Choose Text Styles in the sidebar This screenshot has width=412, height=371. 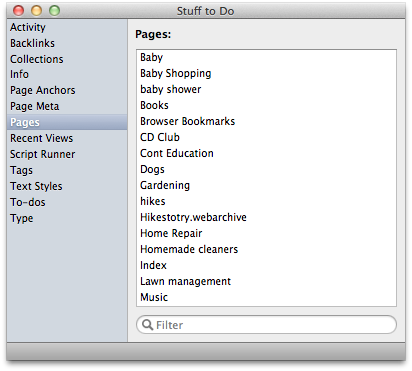[x=67, y=186]
